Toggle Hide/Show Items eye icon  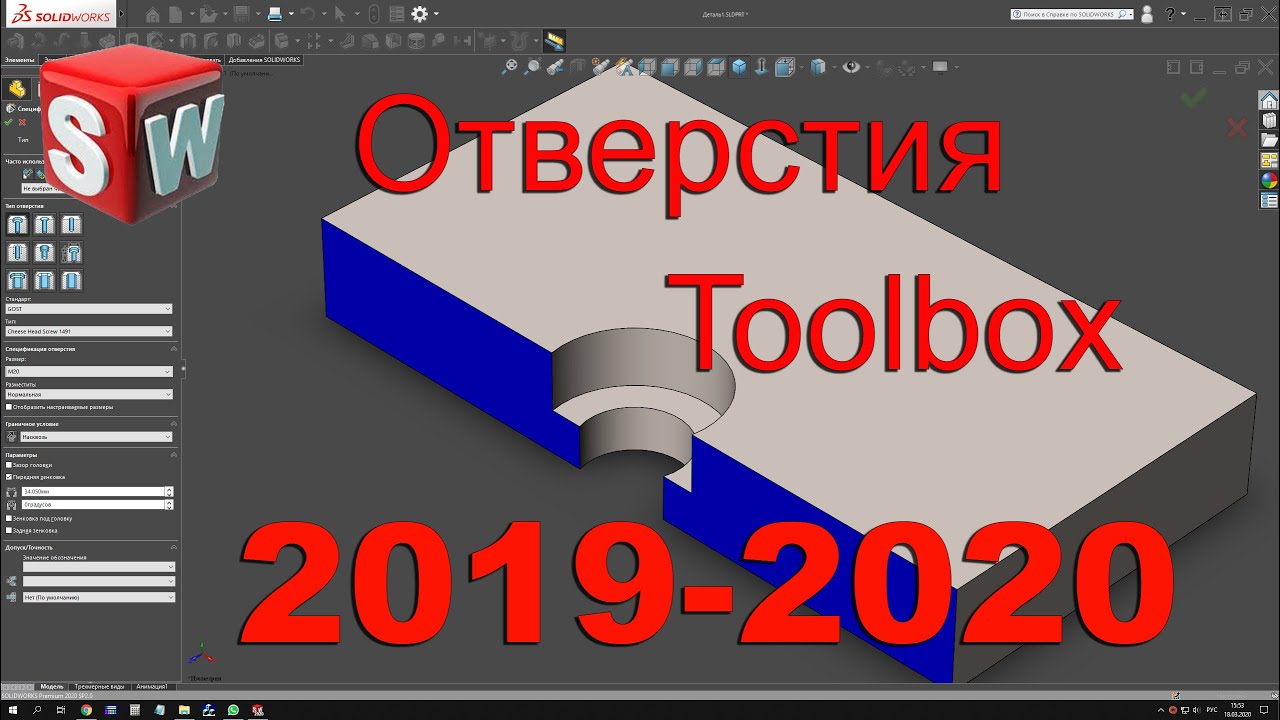point(851,67)
